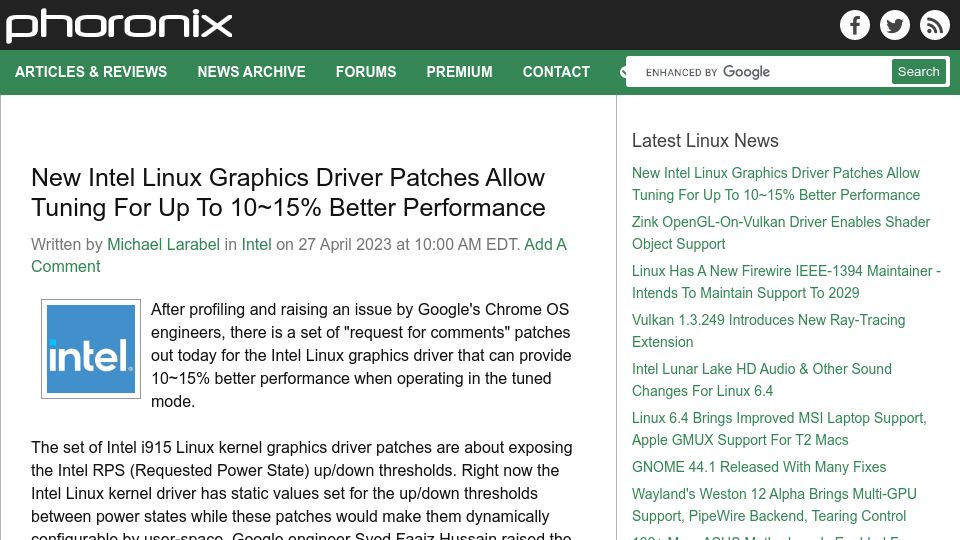Screen dimensions: 960x540
Task: Open GNOME 44.1 Released link
Action: [759, 467]
